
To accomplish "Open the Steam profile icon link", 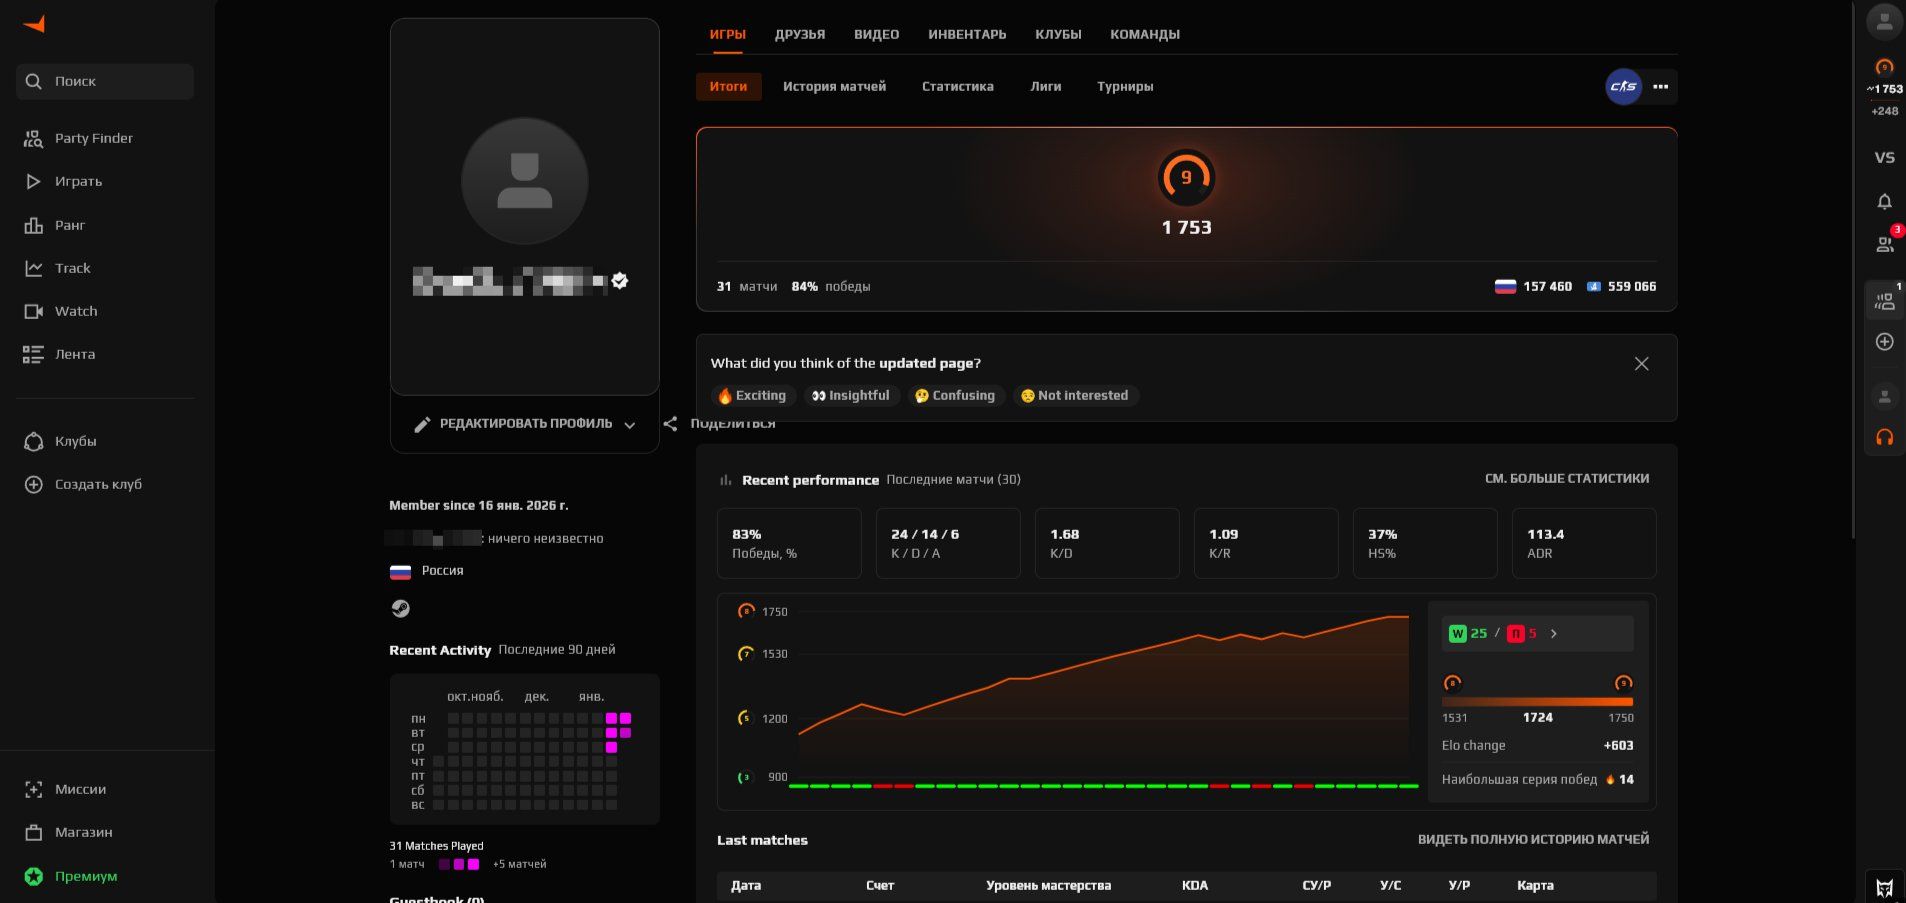I will [400, 608].
